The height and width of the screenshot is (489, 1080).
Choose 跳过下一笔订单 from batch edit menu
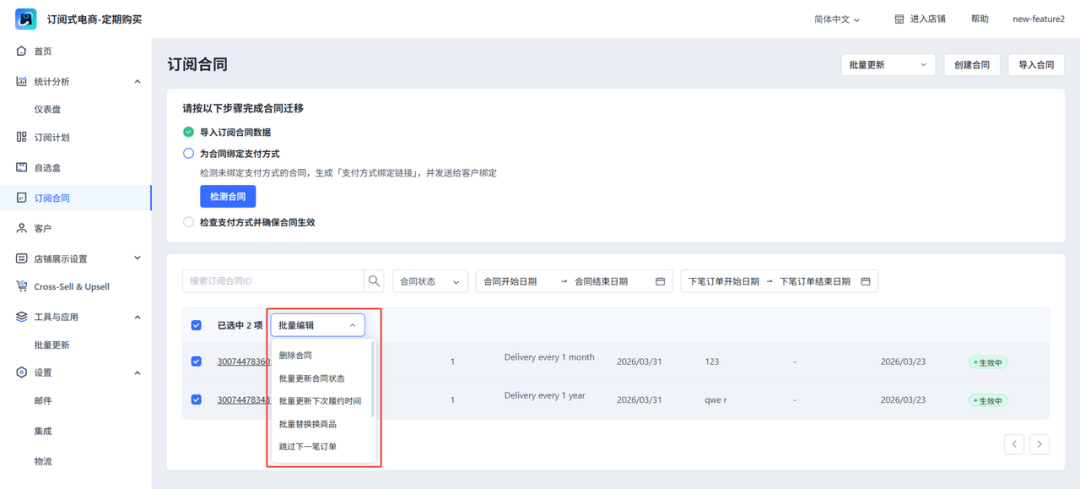pyautogui.click(x=307, y=446)
